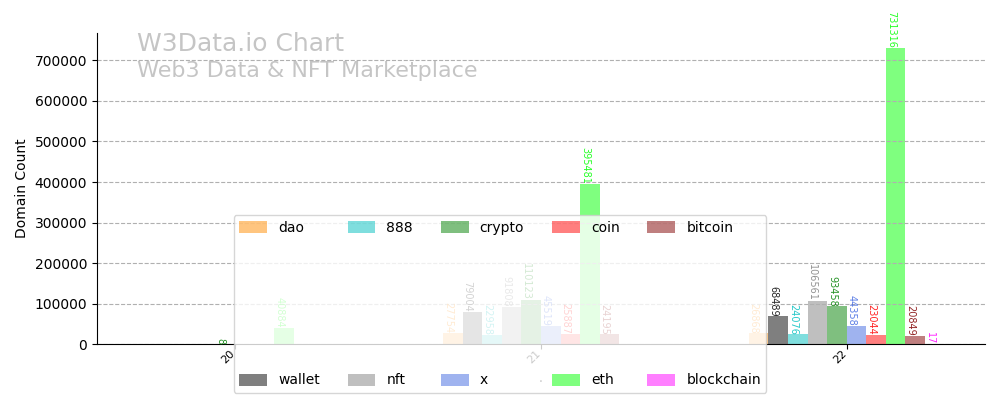
Task: Click the 888 legend color swatch
Action: tap(361, 227)
